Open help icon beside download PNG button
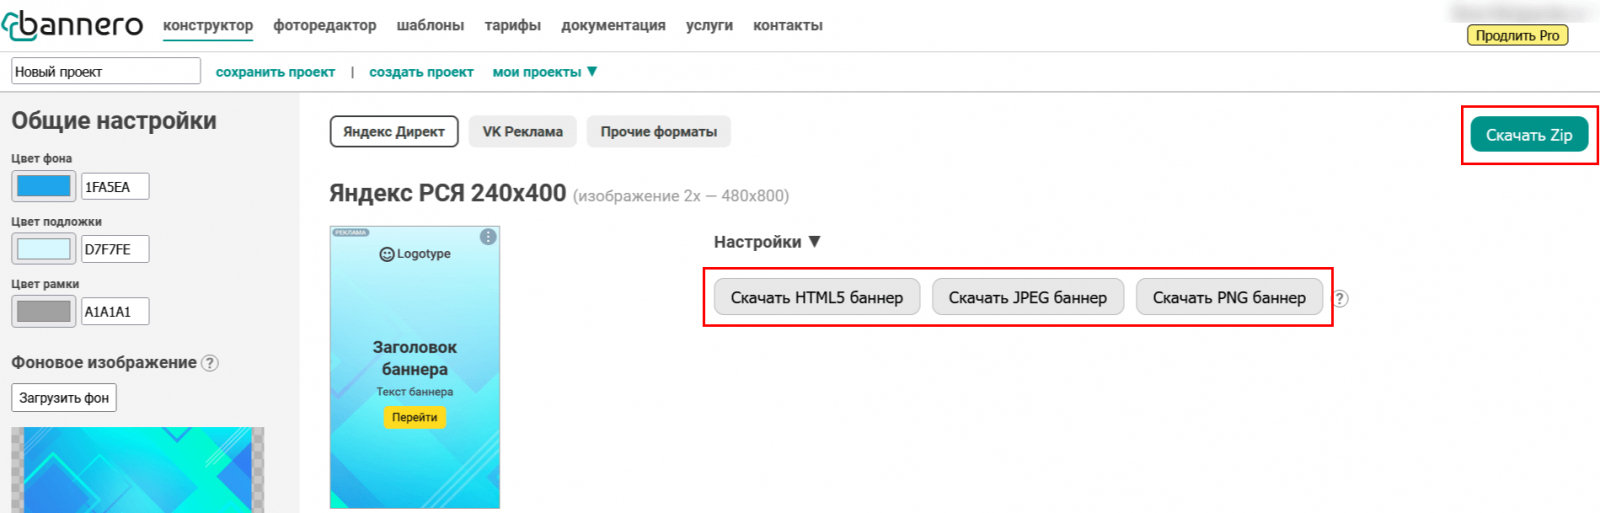The height and width of the screenshot is (513, 1600). [1341, 298]
